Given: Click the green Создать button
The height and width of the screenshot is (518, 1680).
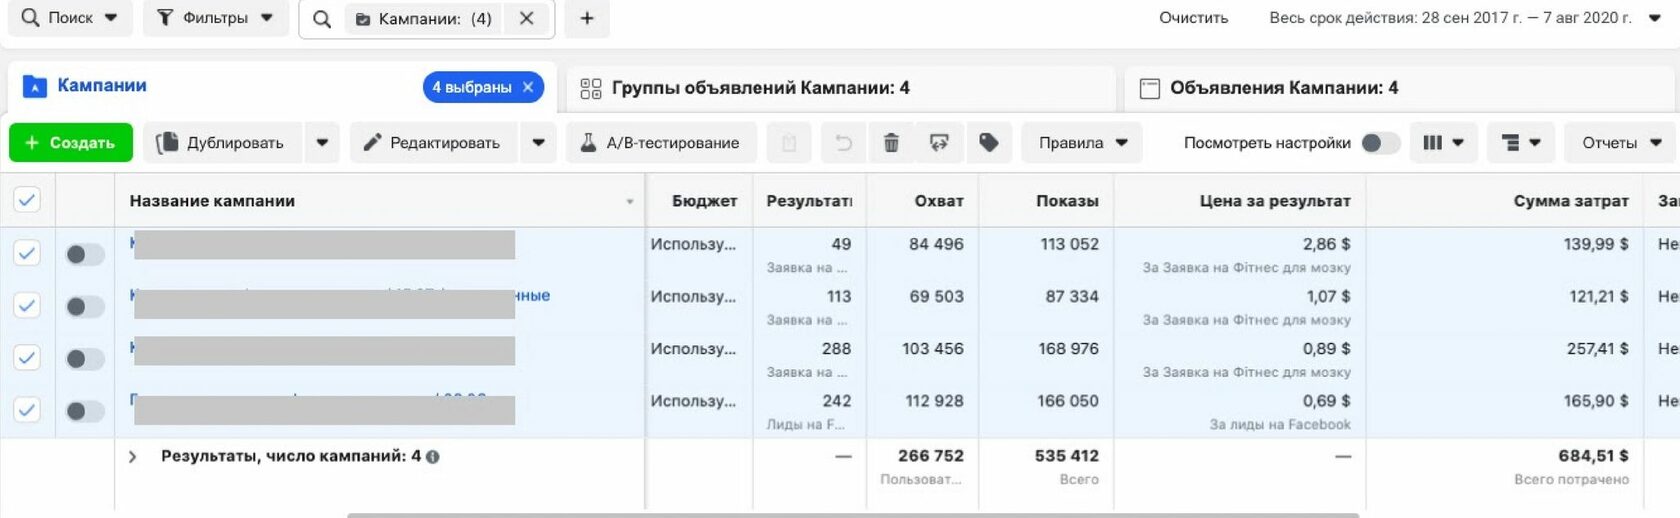Looking at the screenshot, I should (x=70, y=143).
